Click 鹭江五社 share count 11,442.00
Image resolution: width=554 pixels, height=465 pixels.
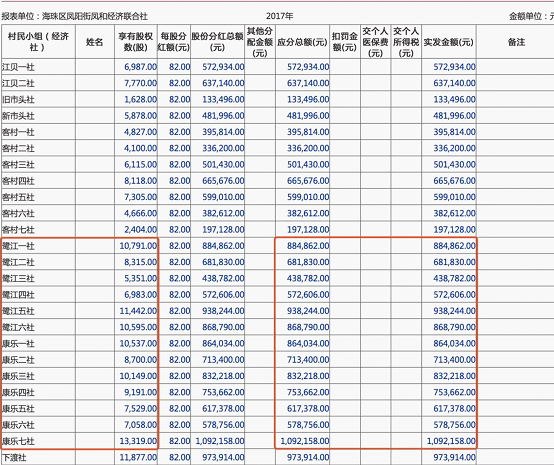coord(138,311)
